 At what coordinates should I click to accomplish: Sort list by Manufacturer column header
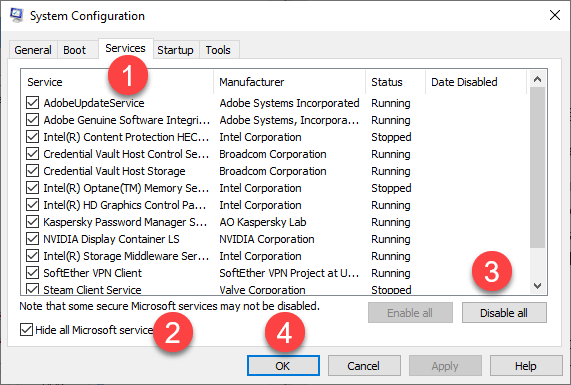[x=290, y=82]
